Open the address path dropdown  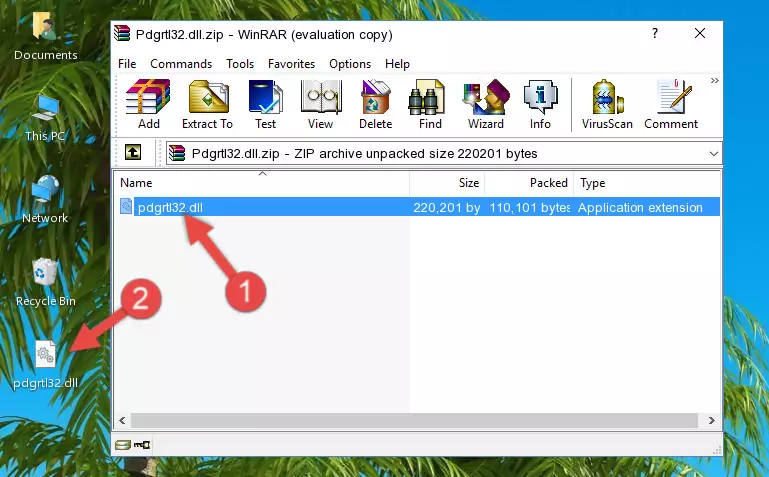click(x=714, y=153)
